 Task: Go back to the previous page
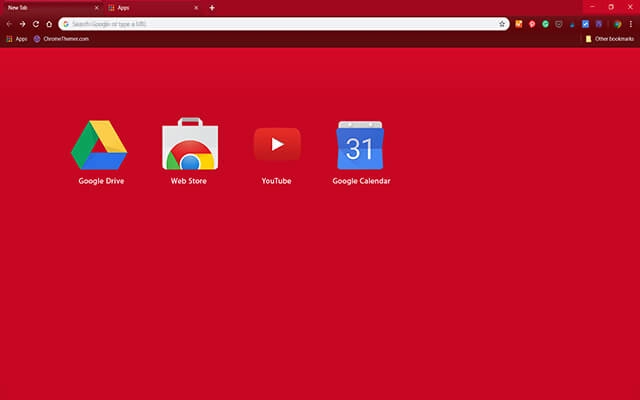click(x=9, y=24)
